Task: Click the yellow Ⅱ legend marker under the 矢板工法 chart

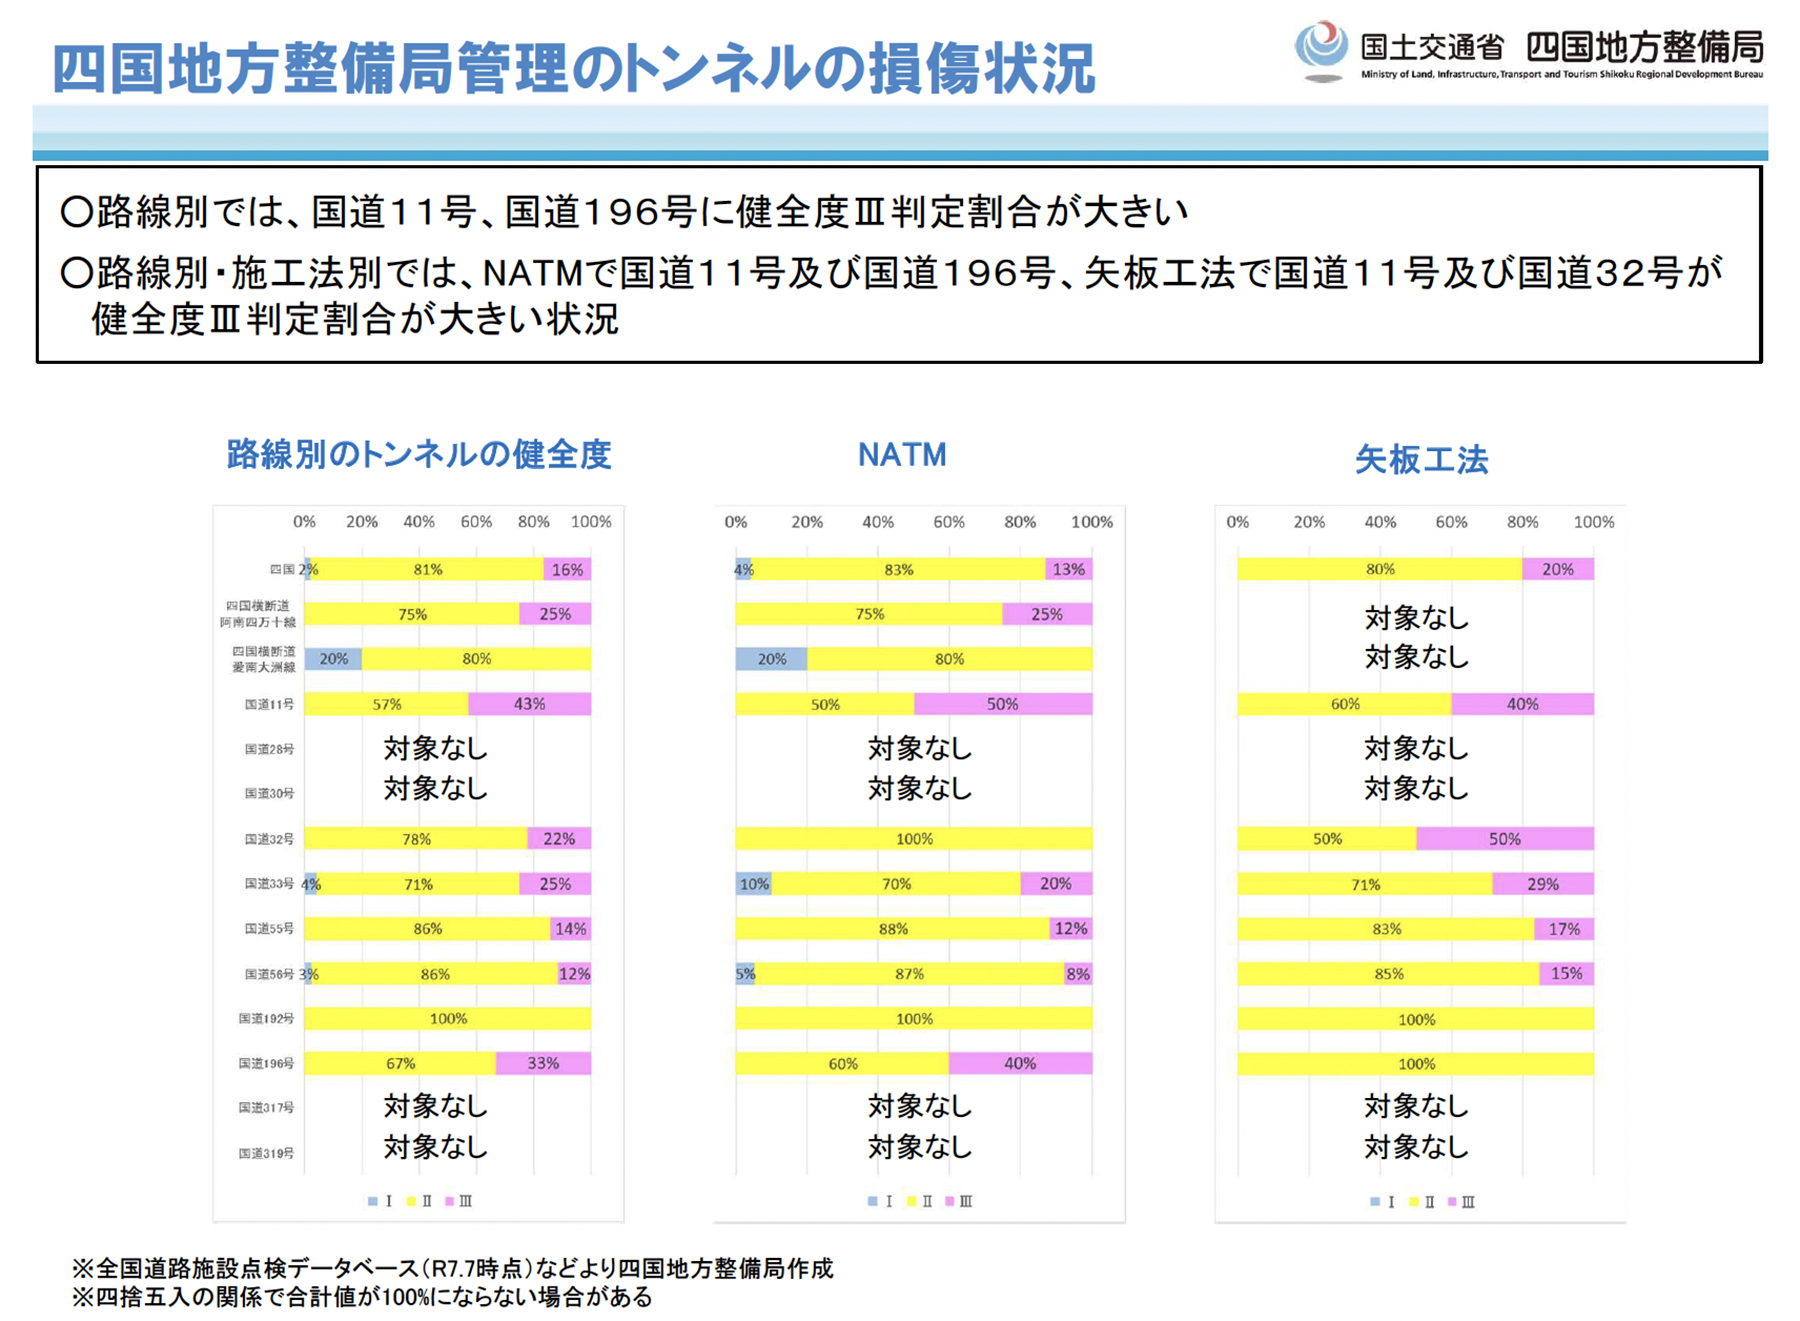Action: 1413,1202
